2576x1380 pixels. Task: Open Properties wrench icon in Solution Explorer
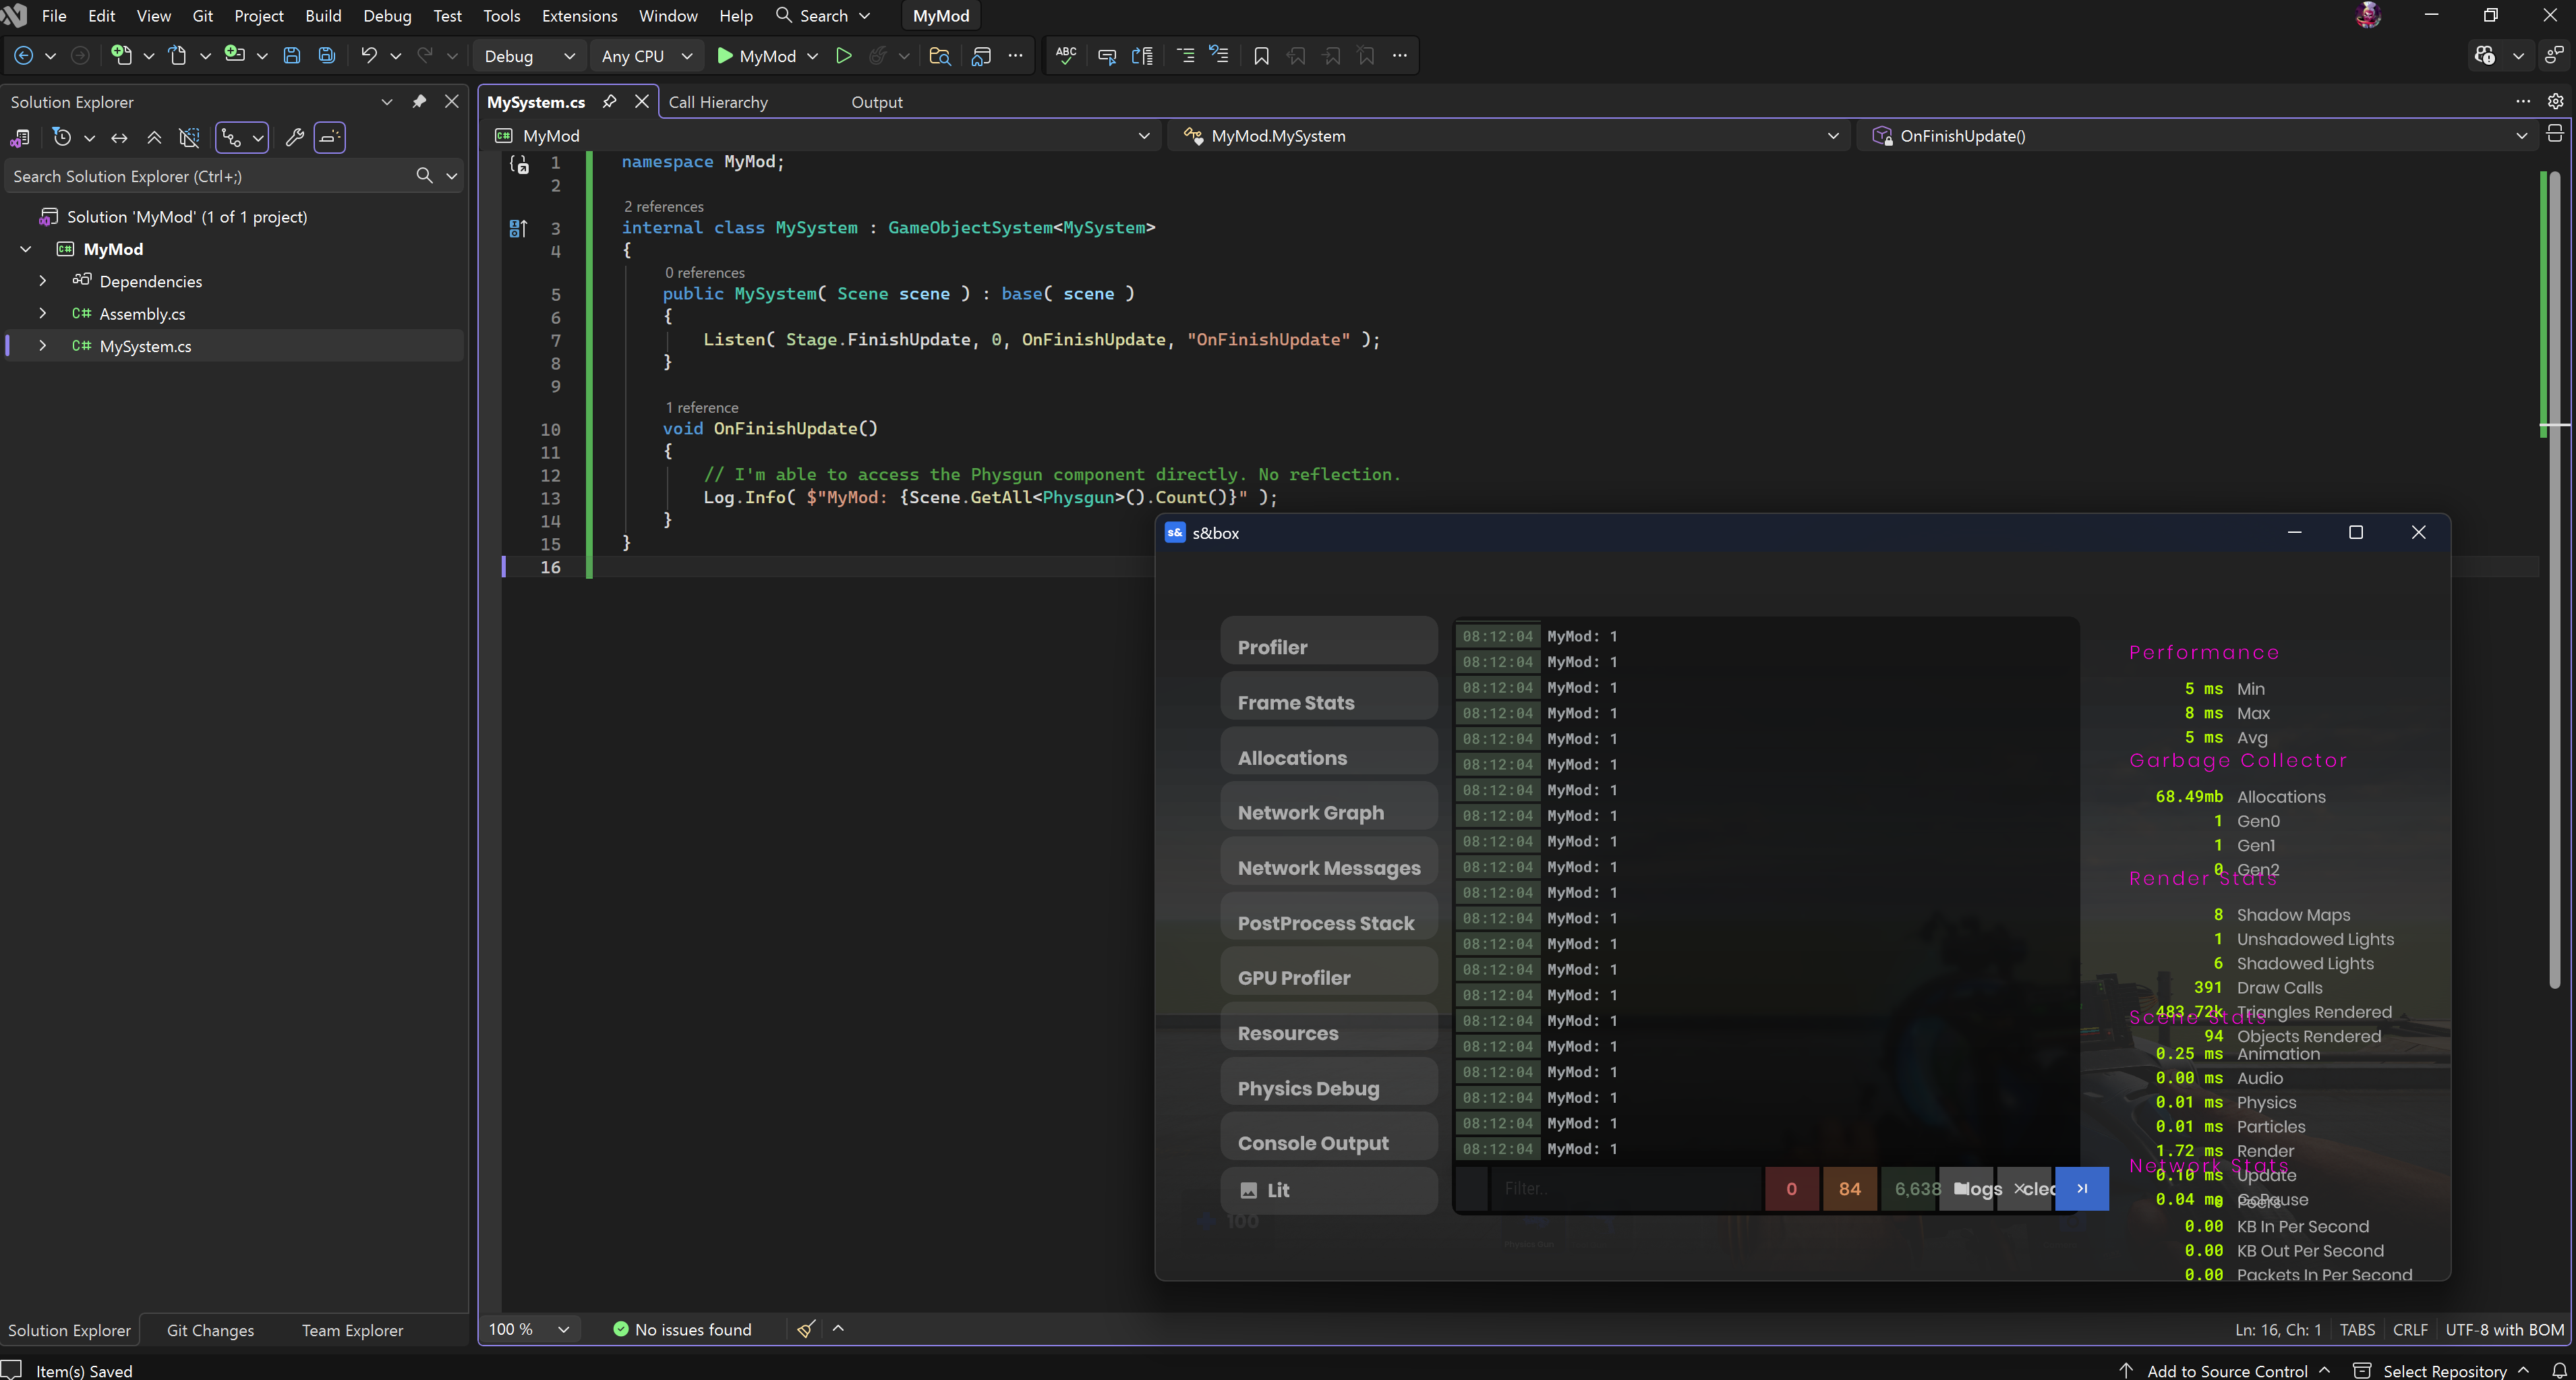tap(294, 138)
